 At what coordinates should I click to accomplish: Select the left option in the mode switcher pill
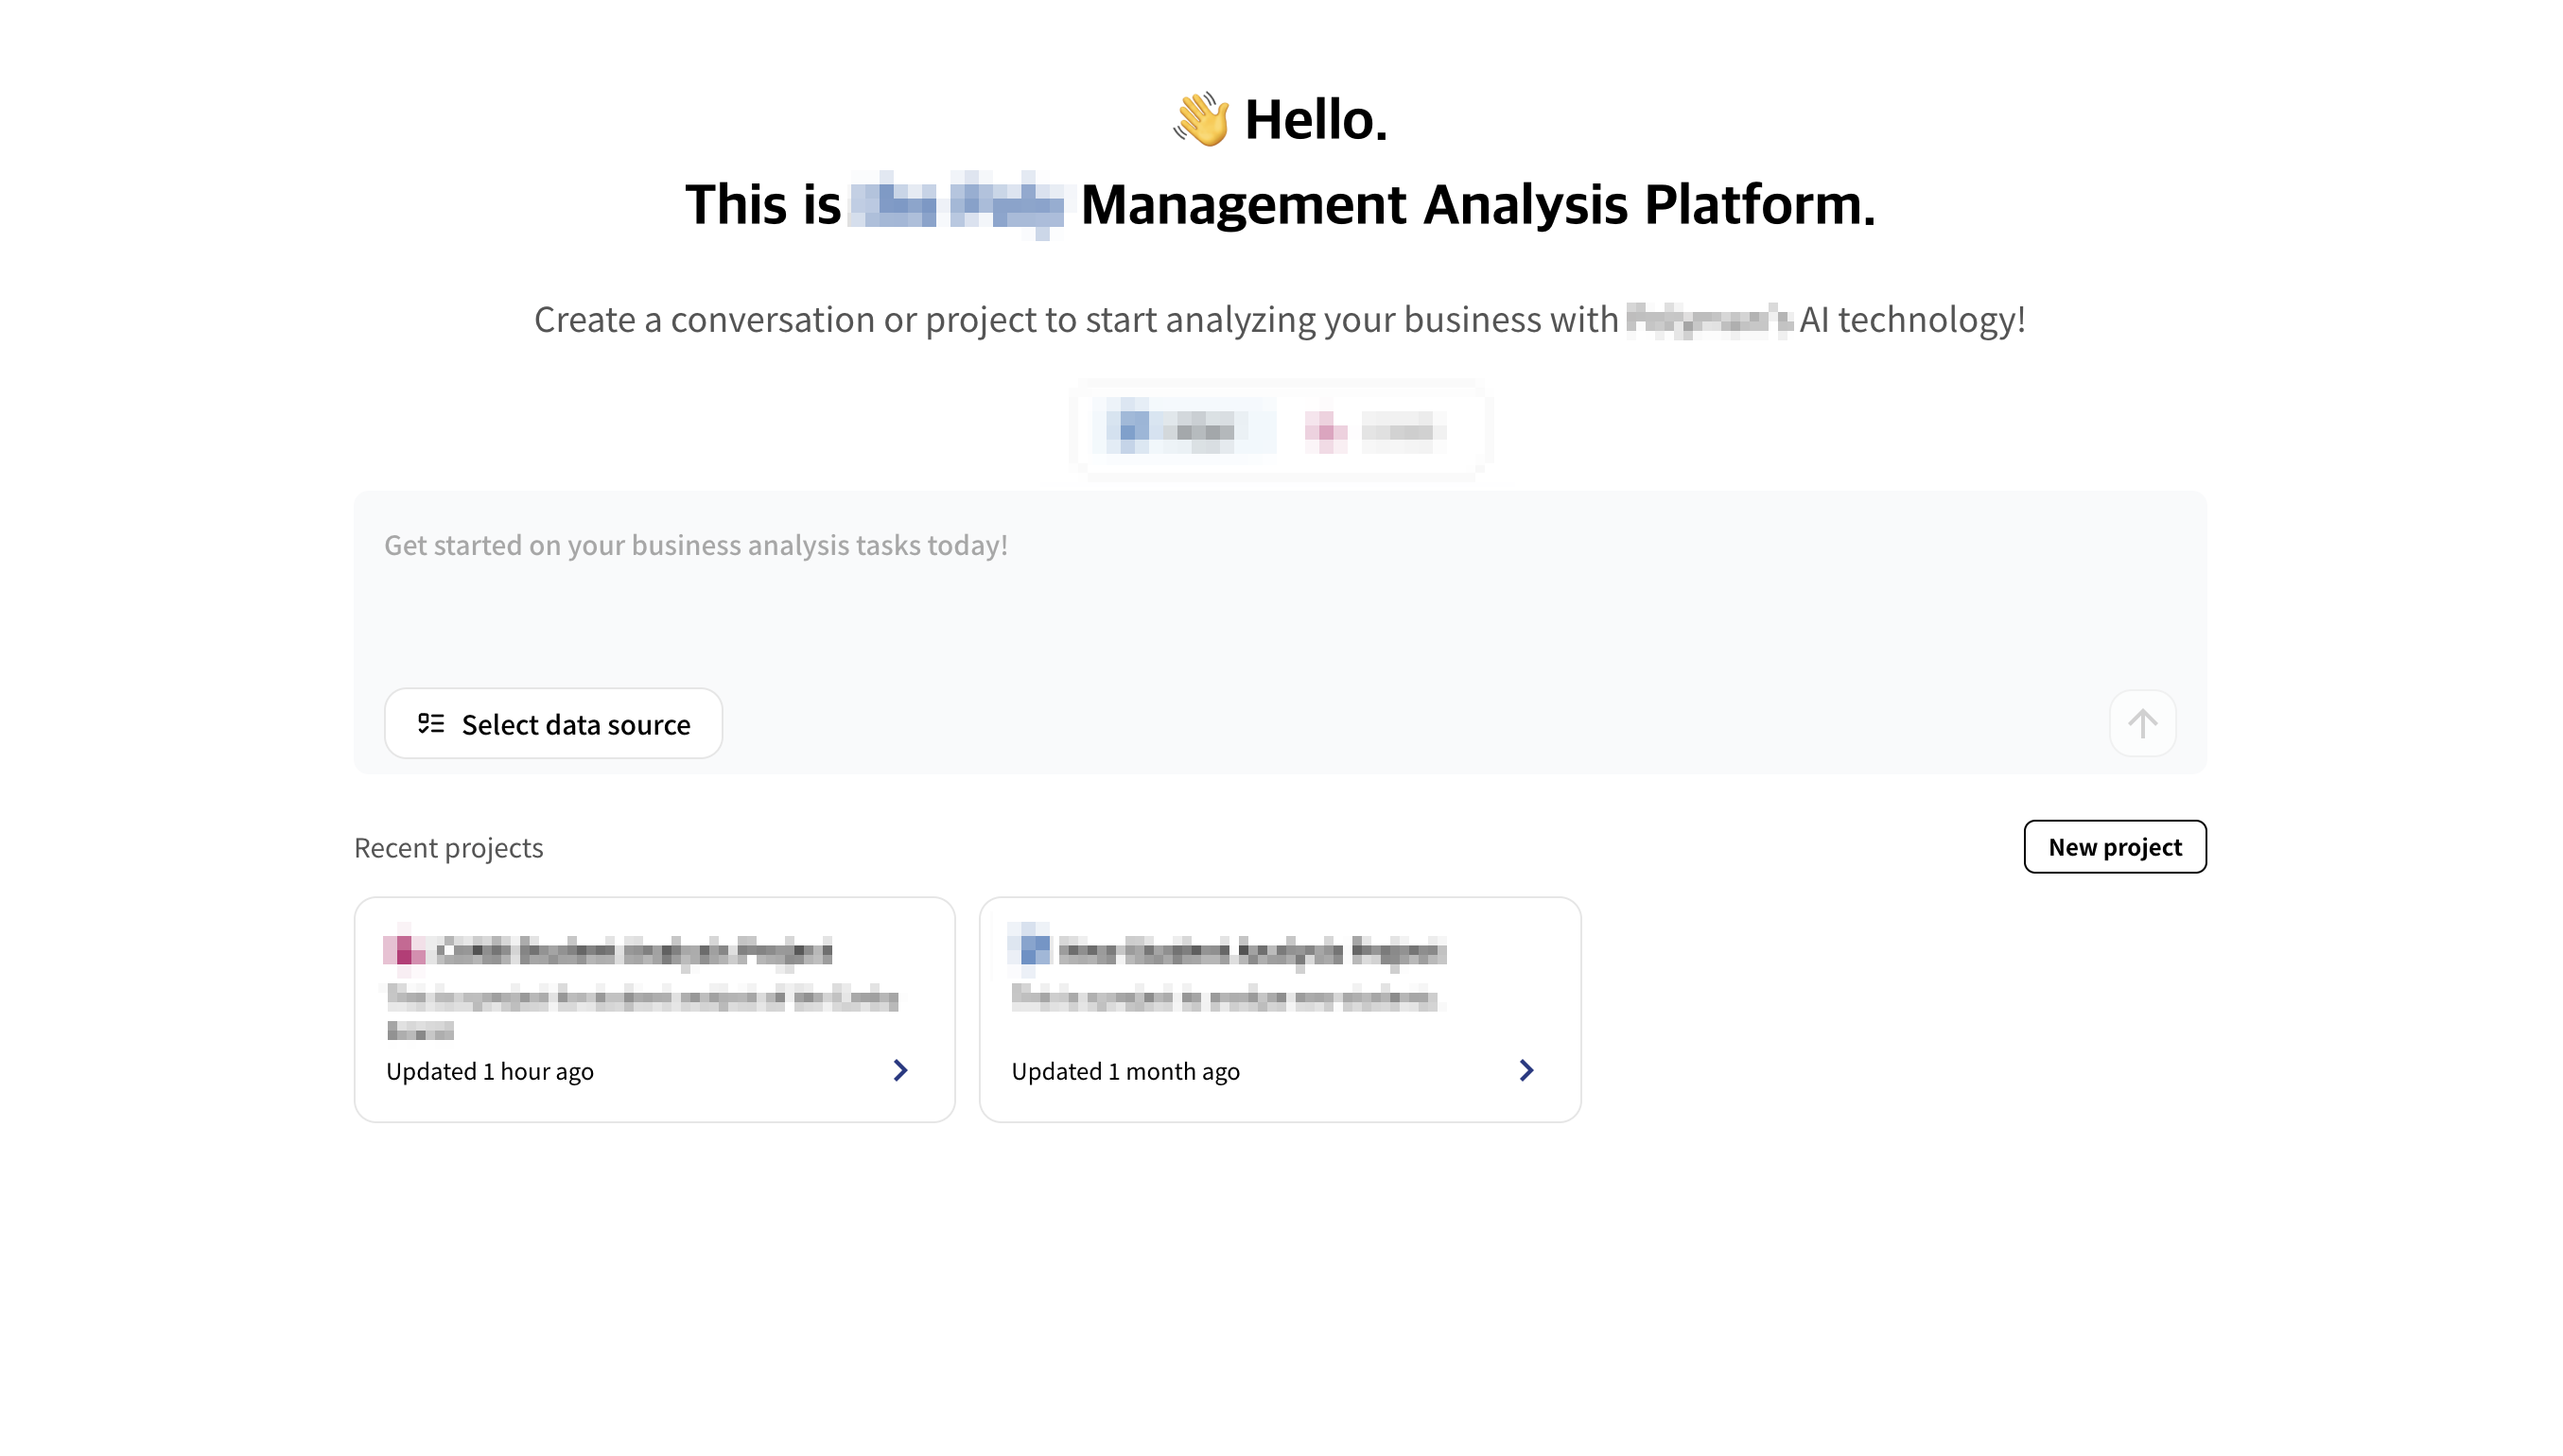click(x=1185, y=430)
